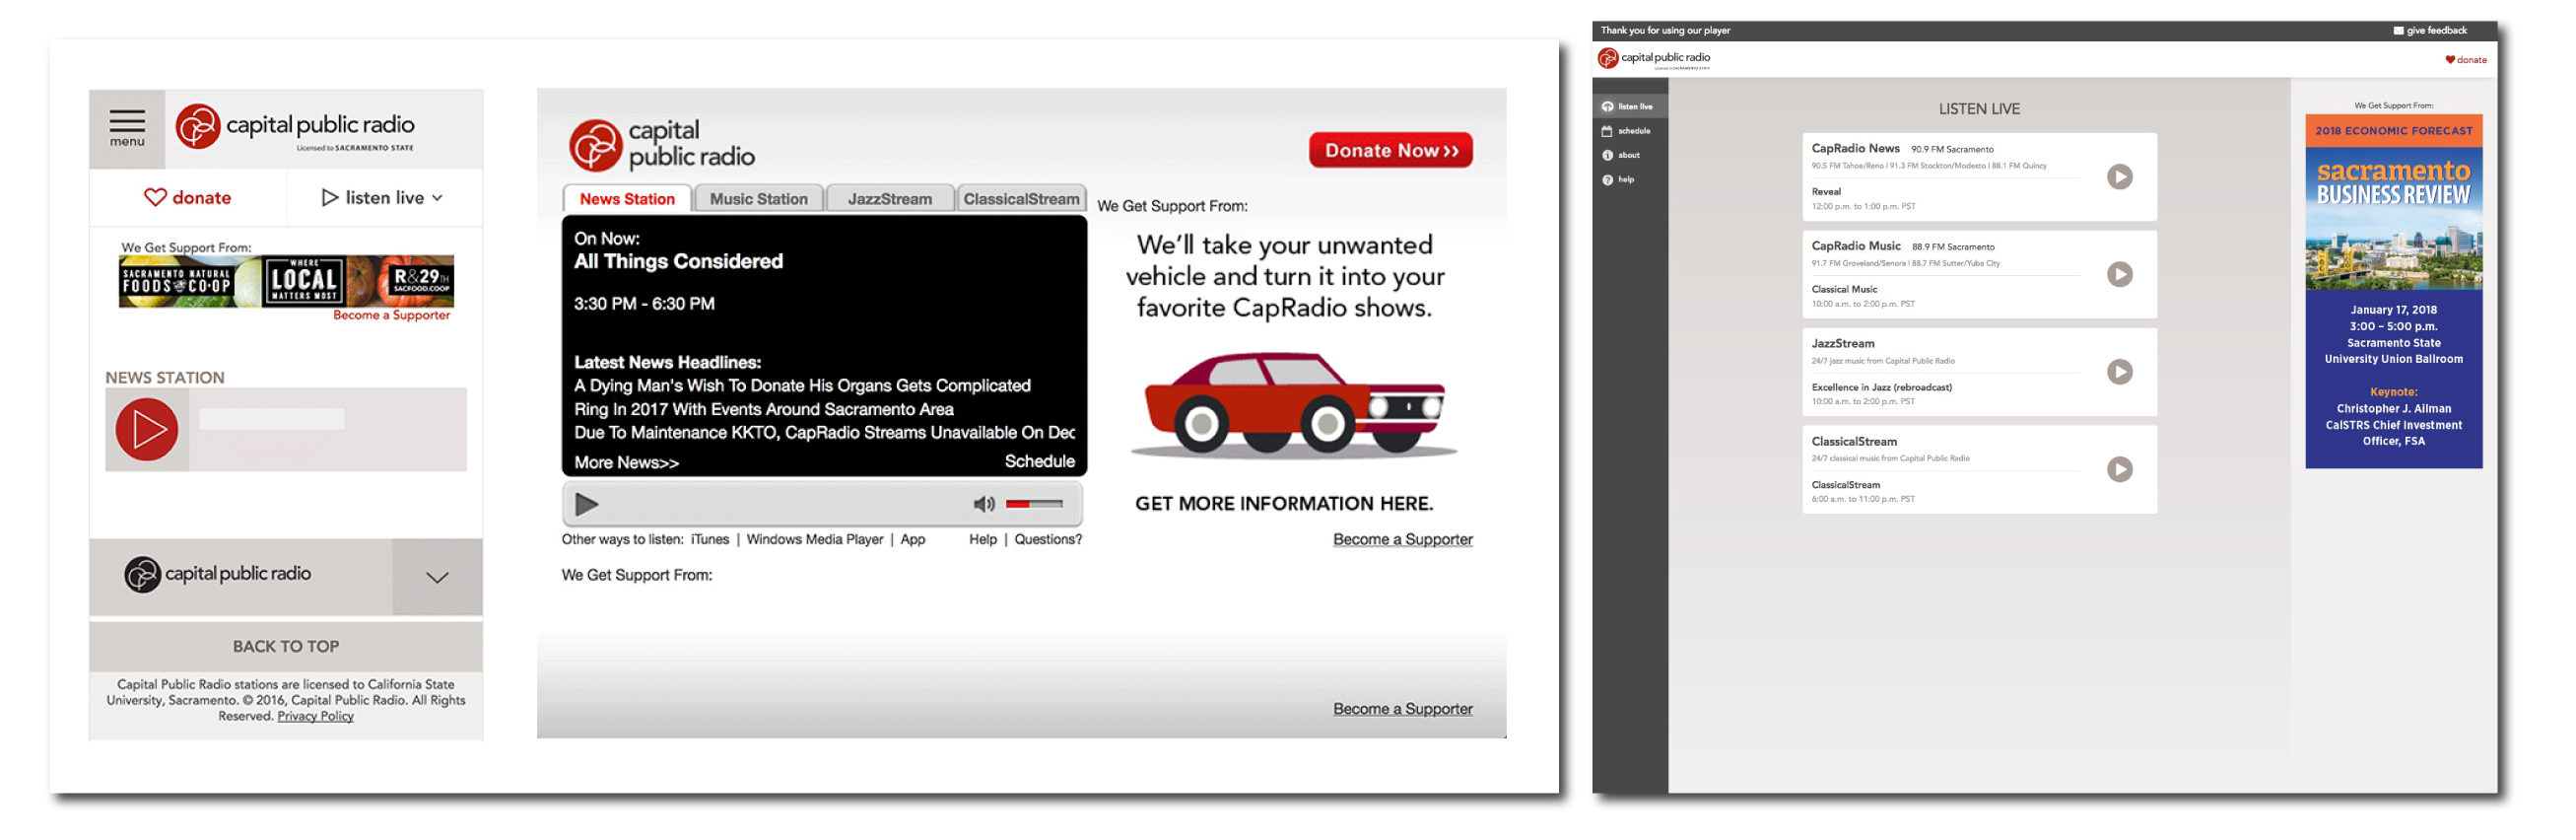Adjust the red volume slider
2576x840 pixels.
click(x=1034, y=505)
